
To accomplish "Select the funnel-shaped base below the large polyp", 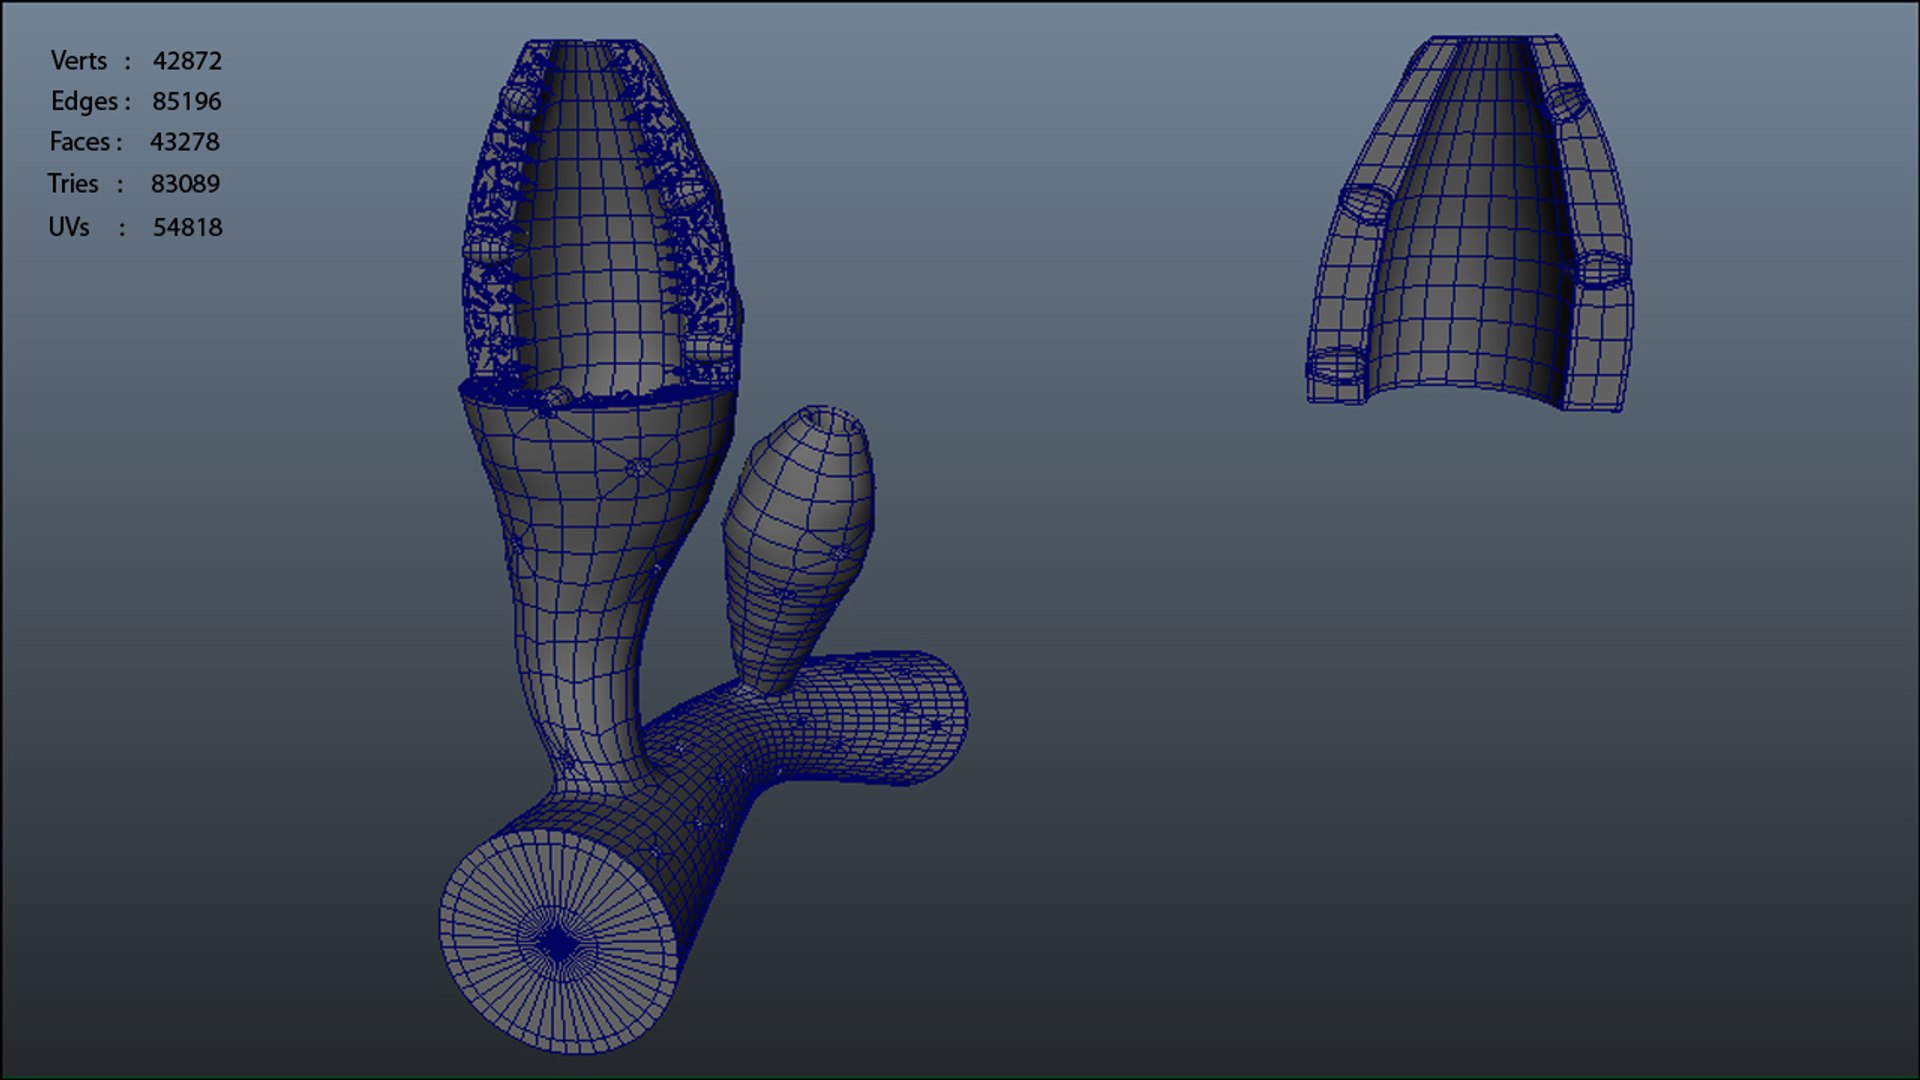I will coord(600,460).
